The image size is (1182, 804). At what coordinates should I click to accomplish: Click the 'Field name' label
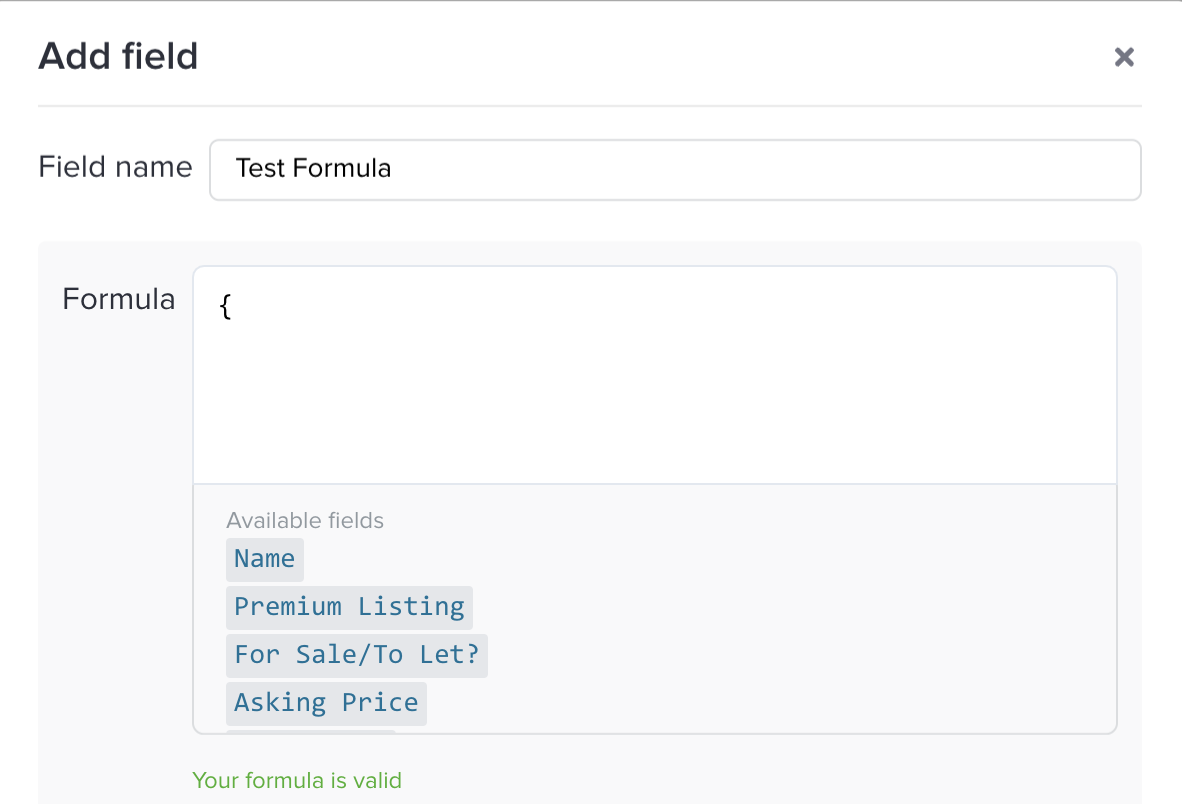click(115, 167)
